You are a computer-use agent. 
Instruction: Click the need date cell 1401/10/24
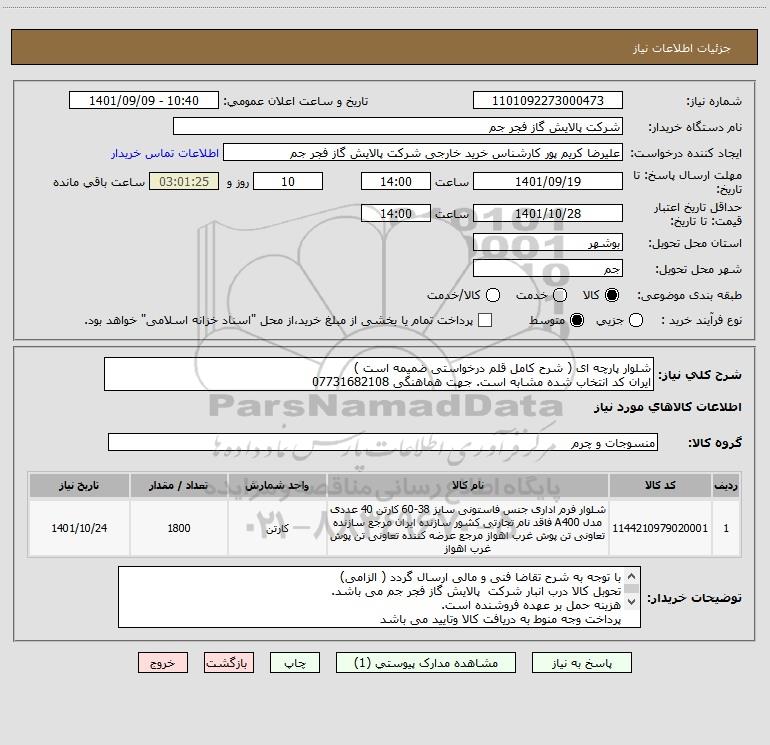point(79,528)
